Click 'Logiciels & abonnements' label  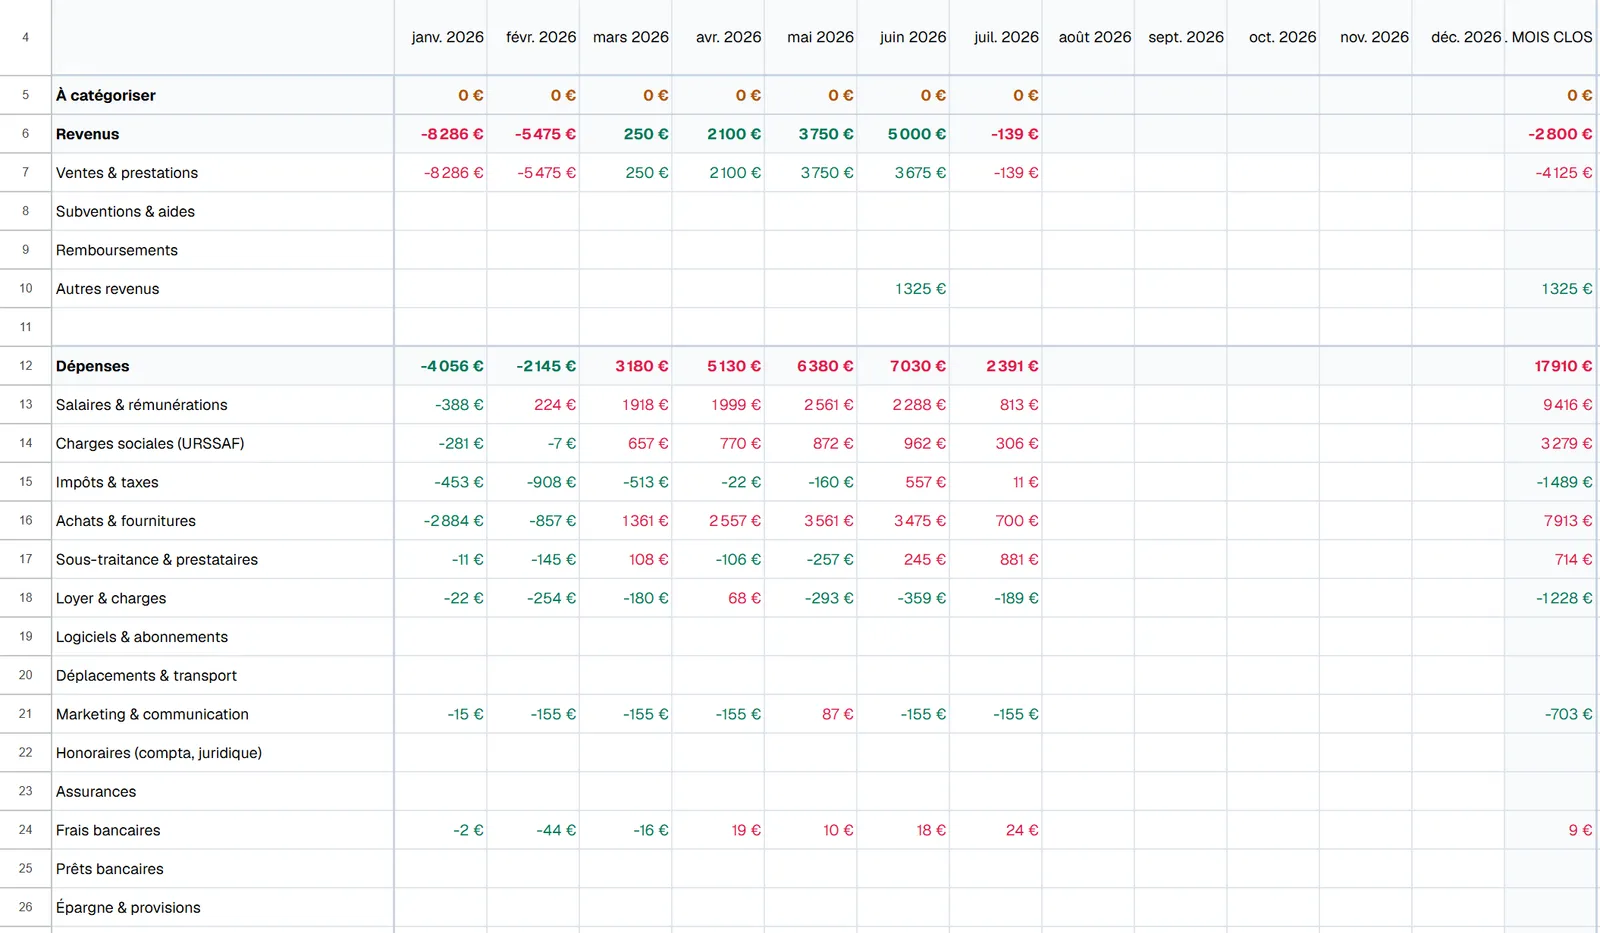click(x=142, y=637)
